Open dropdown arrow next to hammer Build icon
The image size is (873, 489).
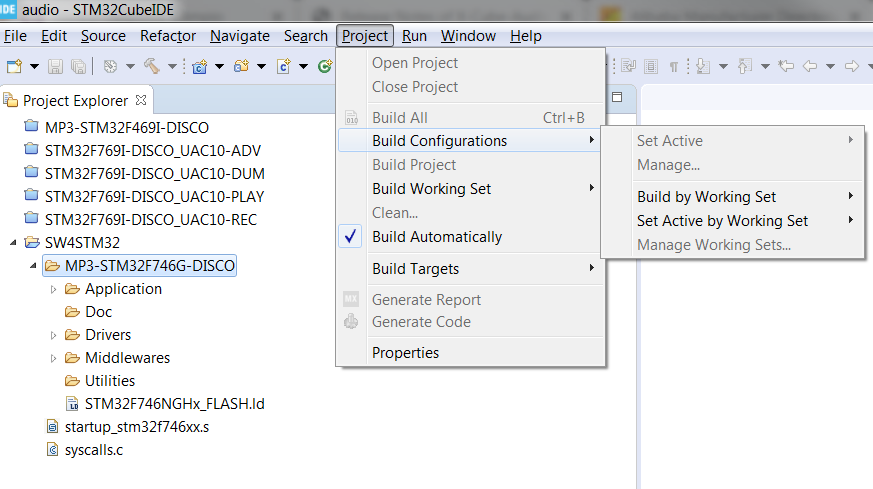(x=173, y=67)
